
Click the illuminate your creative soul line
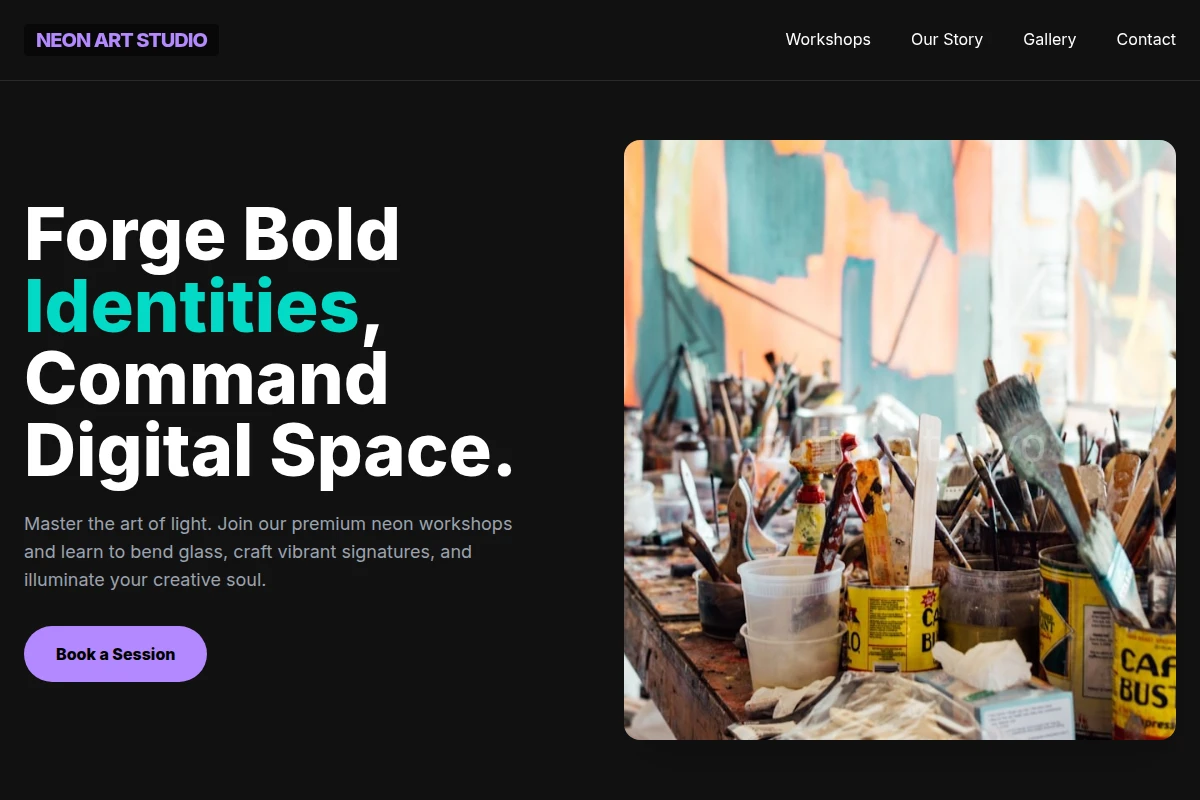click(x=145, y=580)
